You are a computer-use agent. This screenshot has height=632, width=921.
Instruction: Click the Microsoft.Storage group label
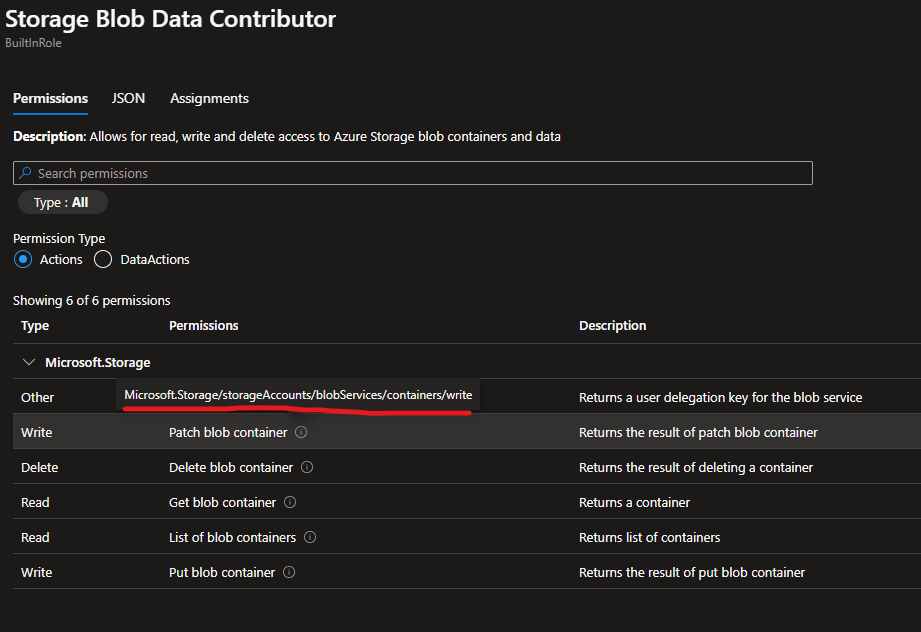(x=98, y=362)
